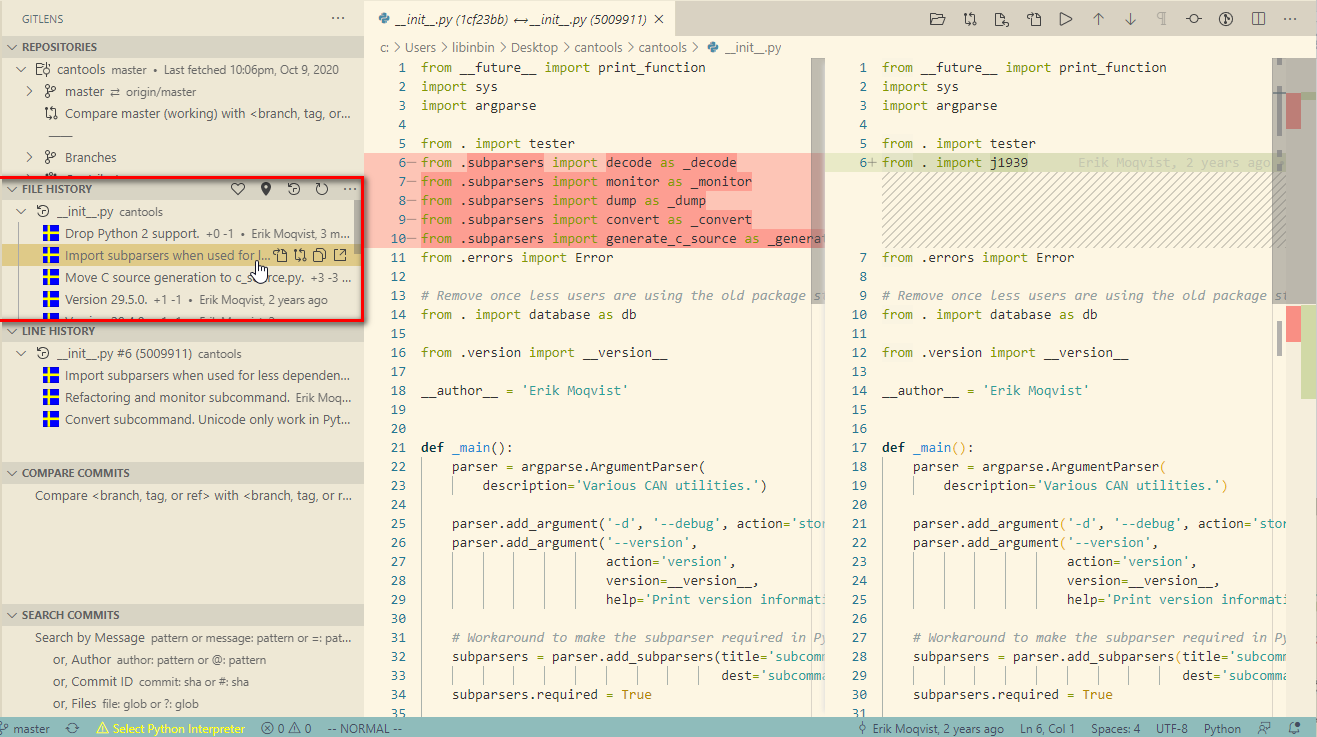Expand master origin/master branch node

pos(30,92)
